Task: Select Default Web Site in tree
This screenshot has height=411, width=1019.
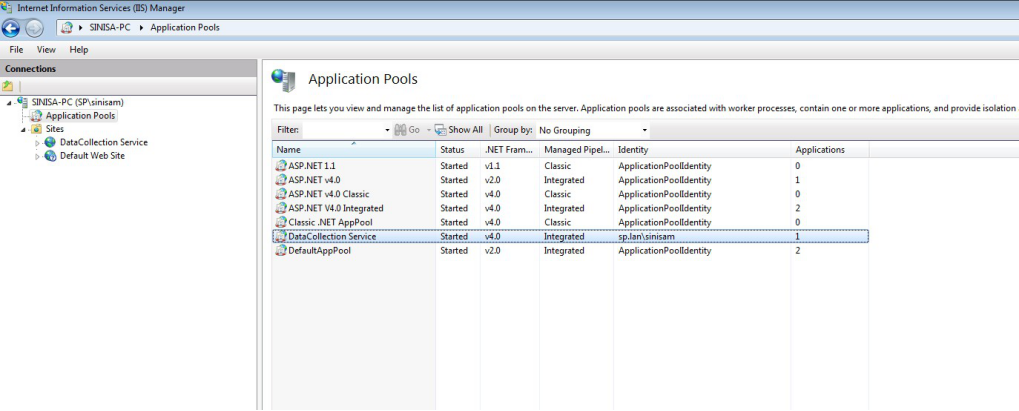Action: point(92,156)
